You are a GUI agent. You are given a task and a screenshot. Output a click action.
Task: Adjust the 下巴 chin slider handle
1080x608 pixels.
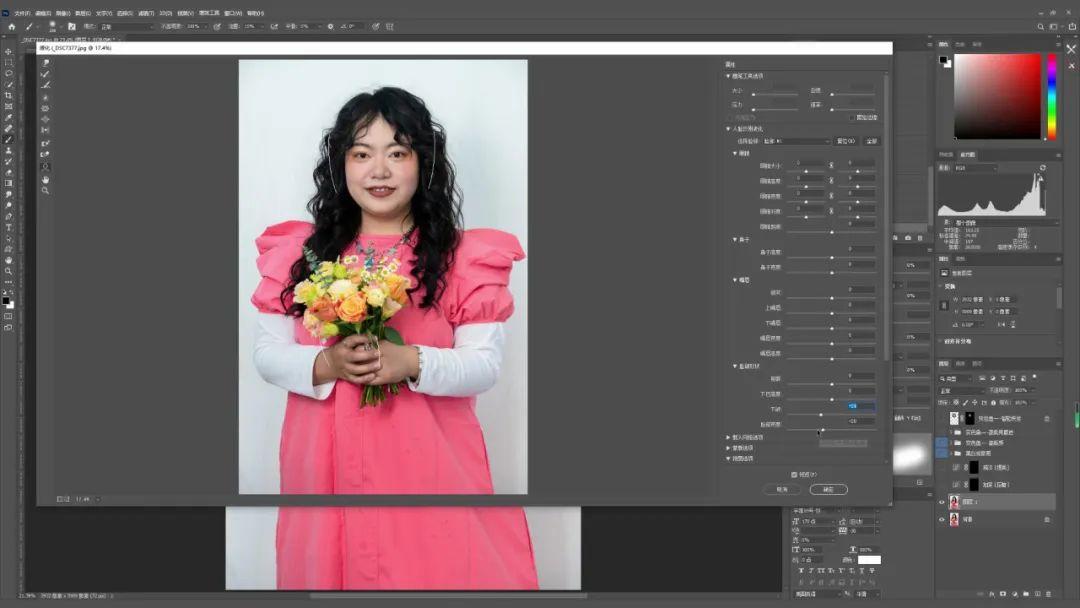821,414
